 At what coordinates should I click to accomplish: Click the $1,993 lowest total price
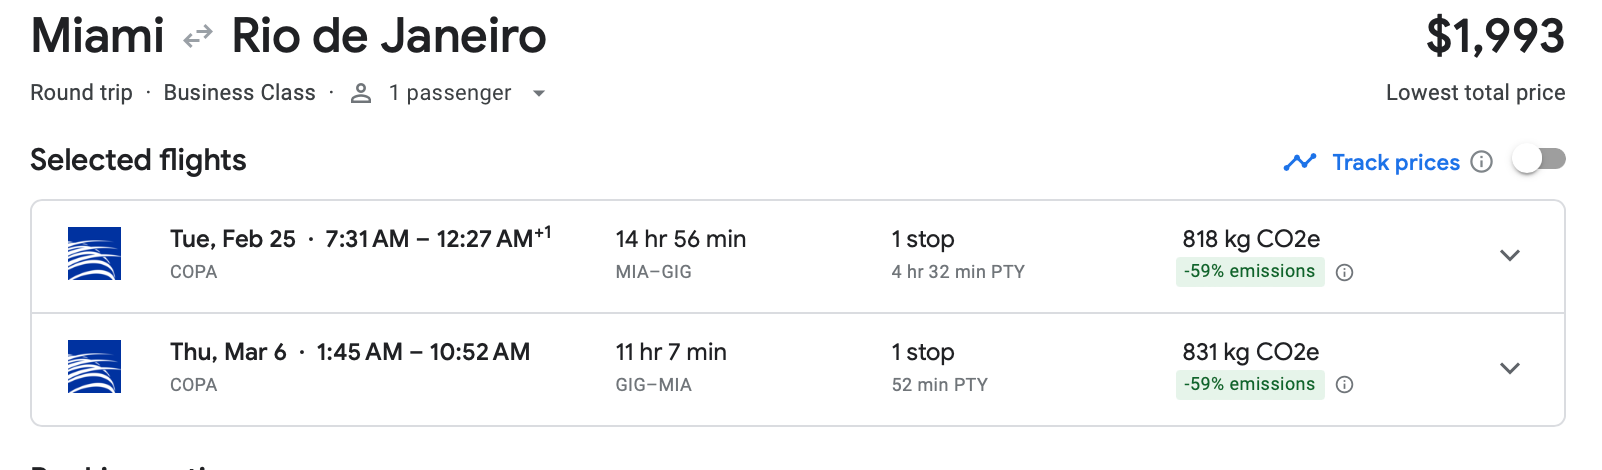click(1495, 37)
